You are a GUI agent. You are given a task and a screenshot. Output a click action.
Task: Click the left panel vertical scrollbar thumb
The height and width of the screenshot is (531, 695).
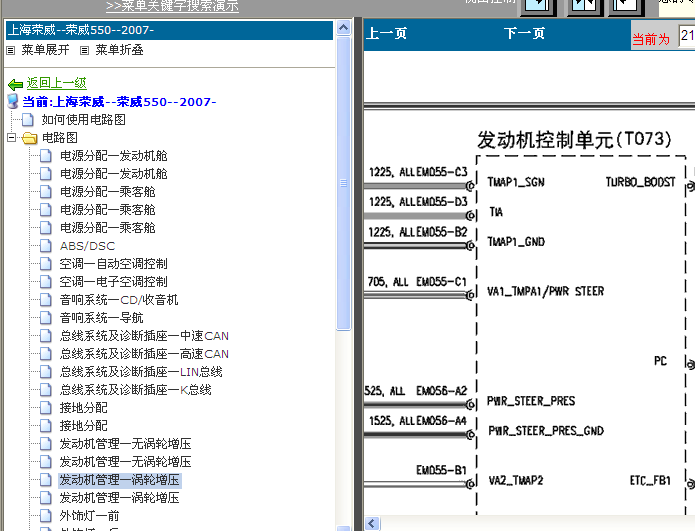(343, 183)
